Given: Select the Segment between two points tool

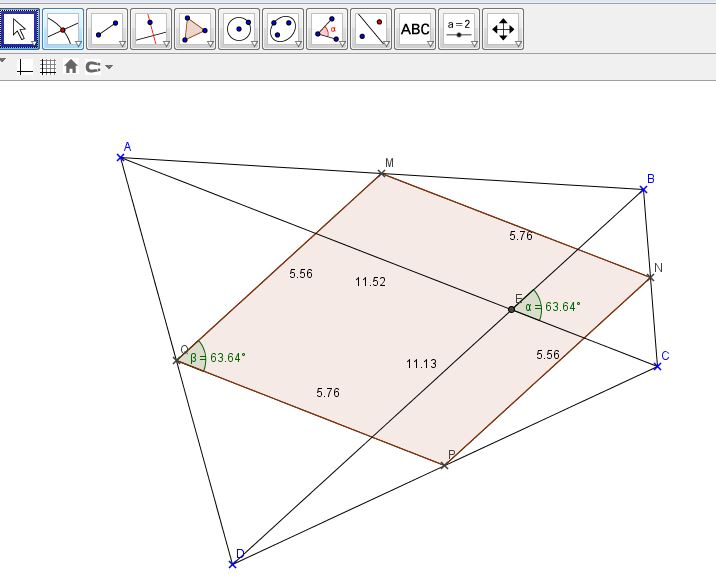Looking at the screenshot, I should click(x=107, y=29).
